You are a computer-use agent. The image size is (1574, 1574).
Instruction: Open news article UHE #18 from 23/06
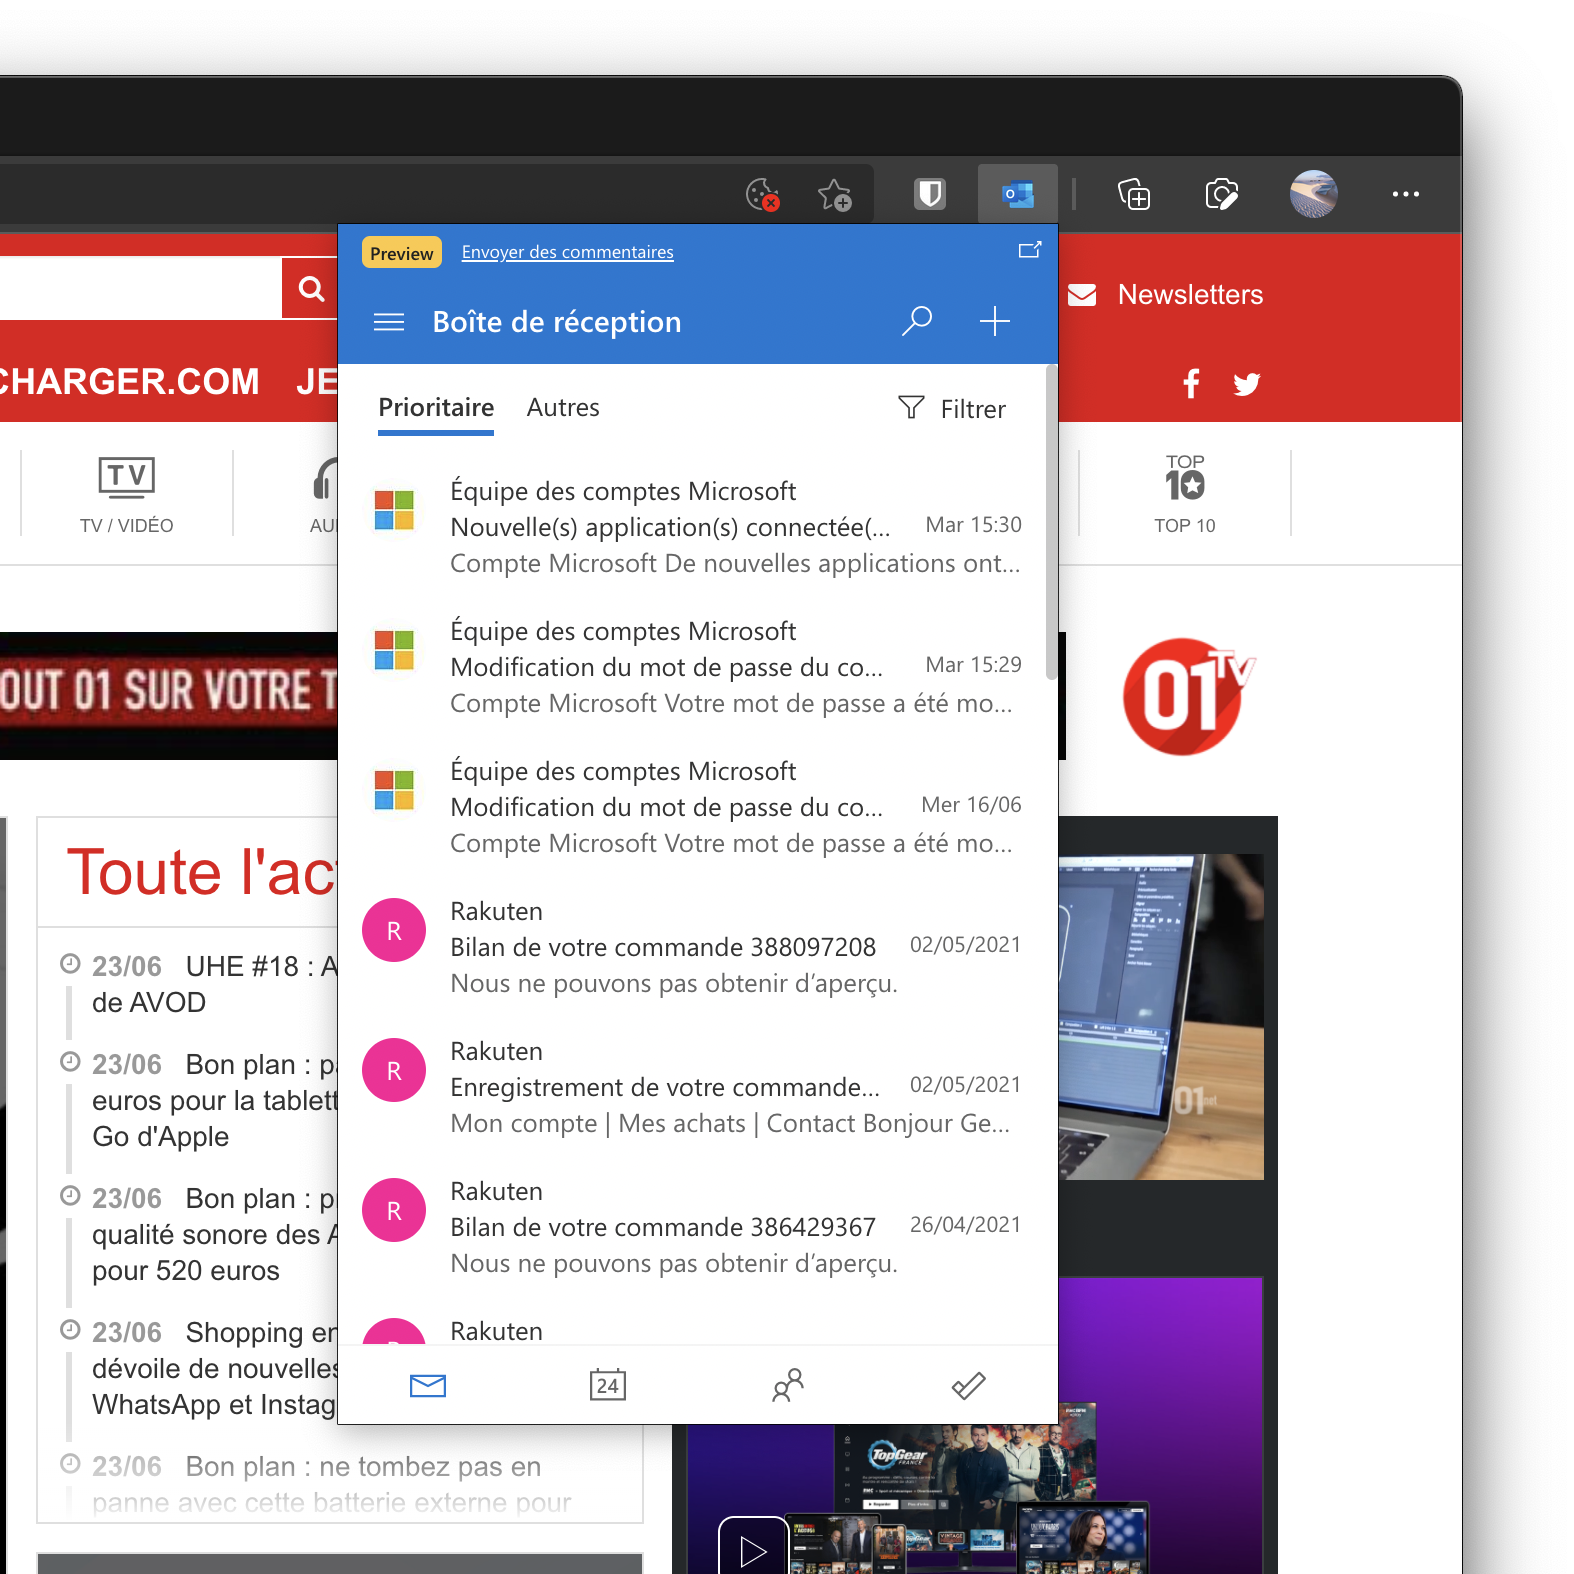coord(213,984)
